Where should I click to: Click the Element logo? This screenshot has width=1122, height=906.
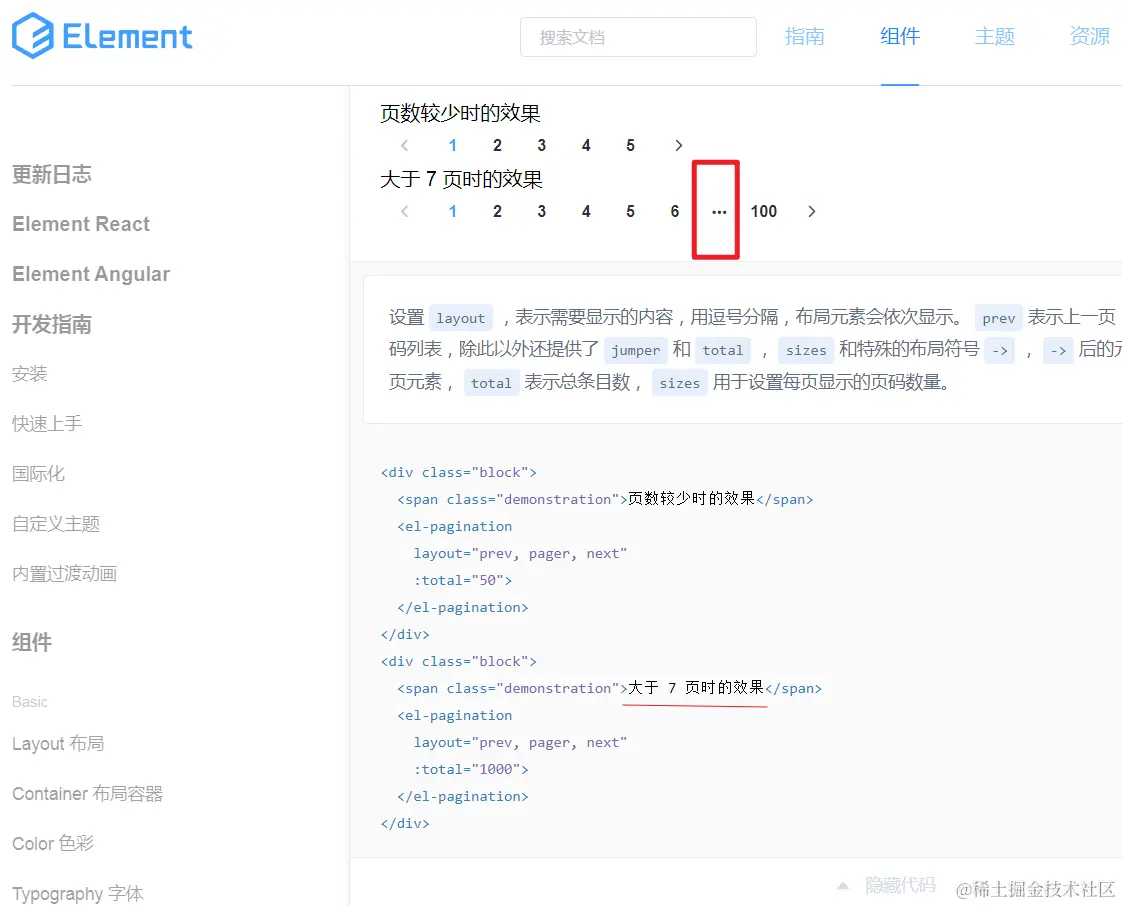coord(102,36)
